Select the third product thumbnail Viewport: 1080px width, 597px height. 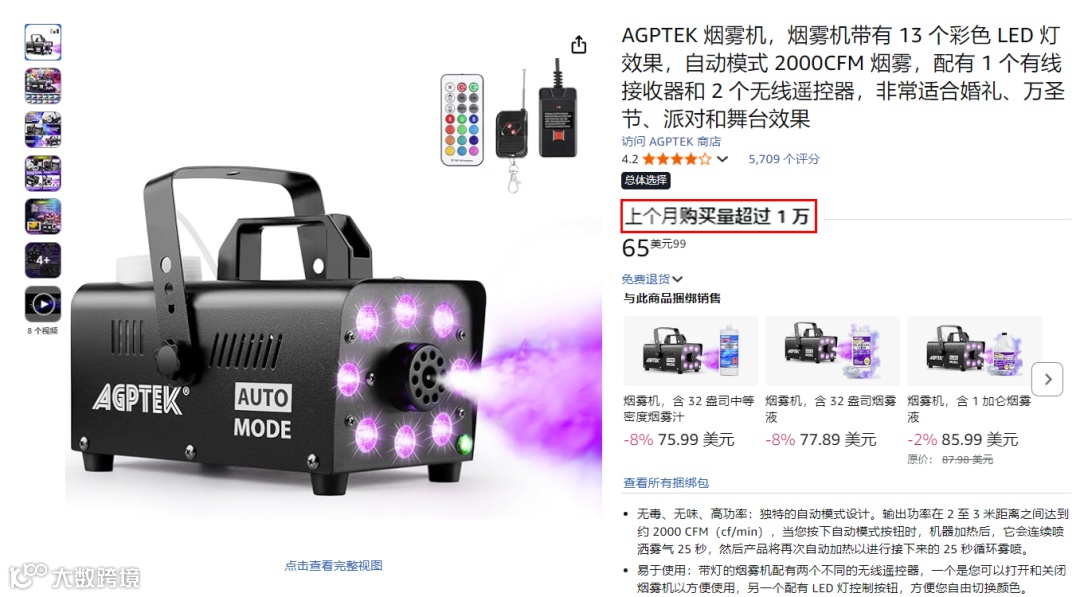coord(43,129)
